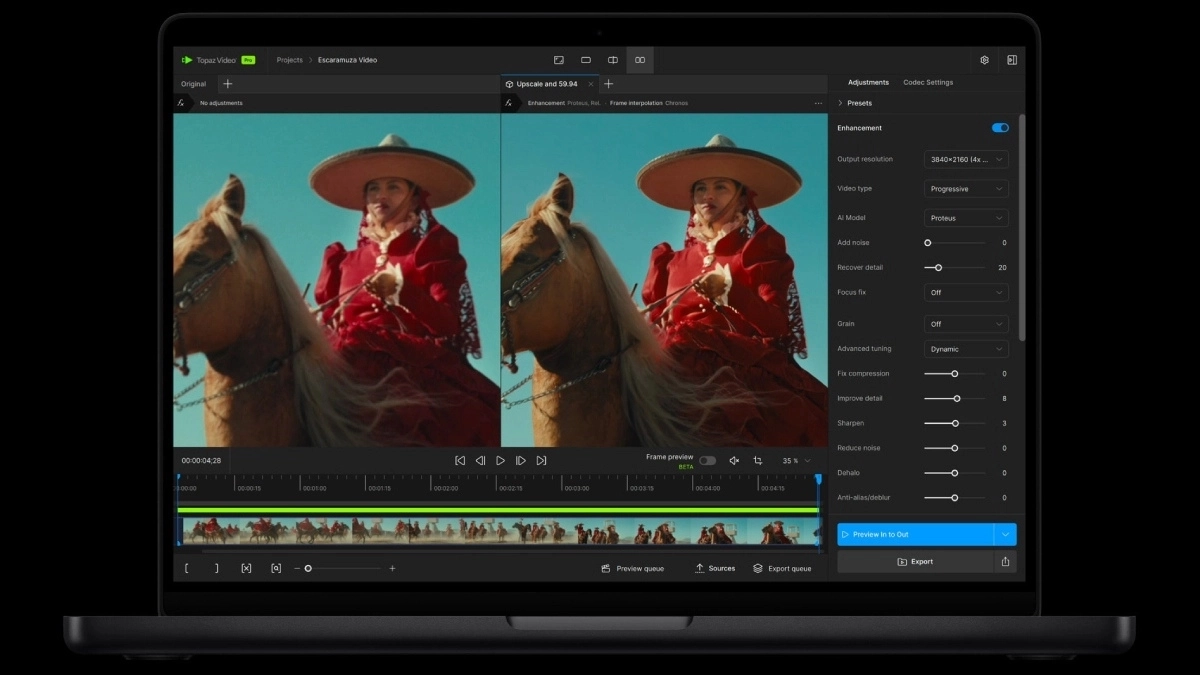The image size is (1200, 675).
Task: Click the panel toggle icon top right
Action: (1012, 60)
